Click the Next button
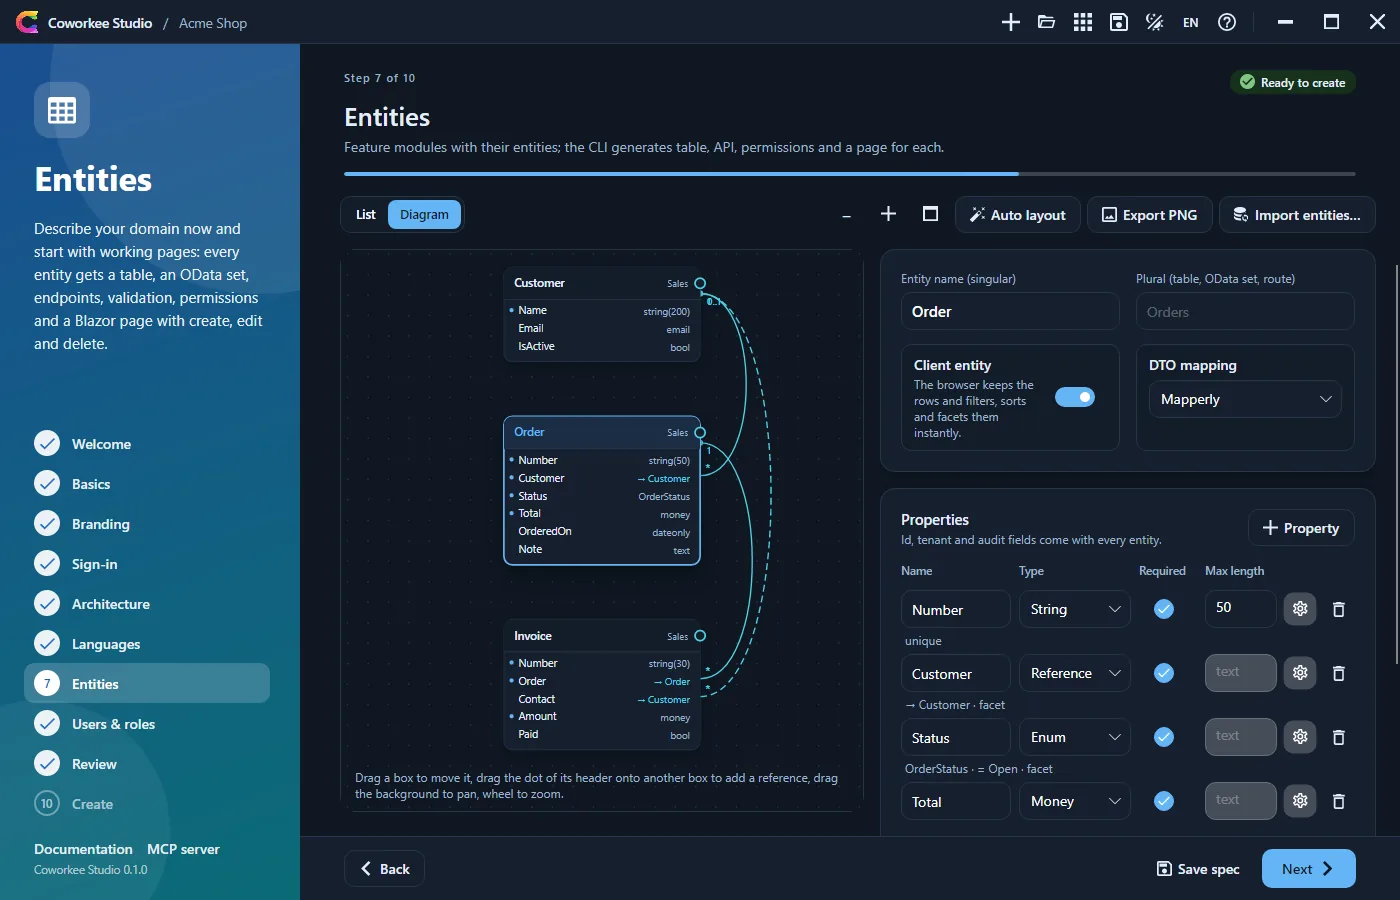 (x=1309, y=869)
